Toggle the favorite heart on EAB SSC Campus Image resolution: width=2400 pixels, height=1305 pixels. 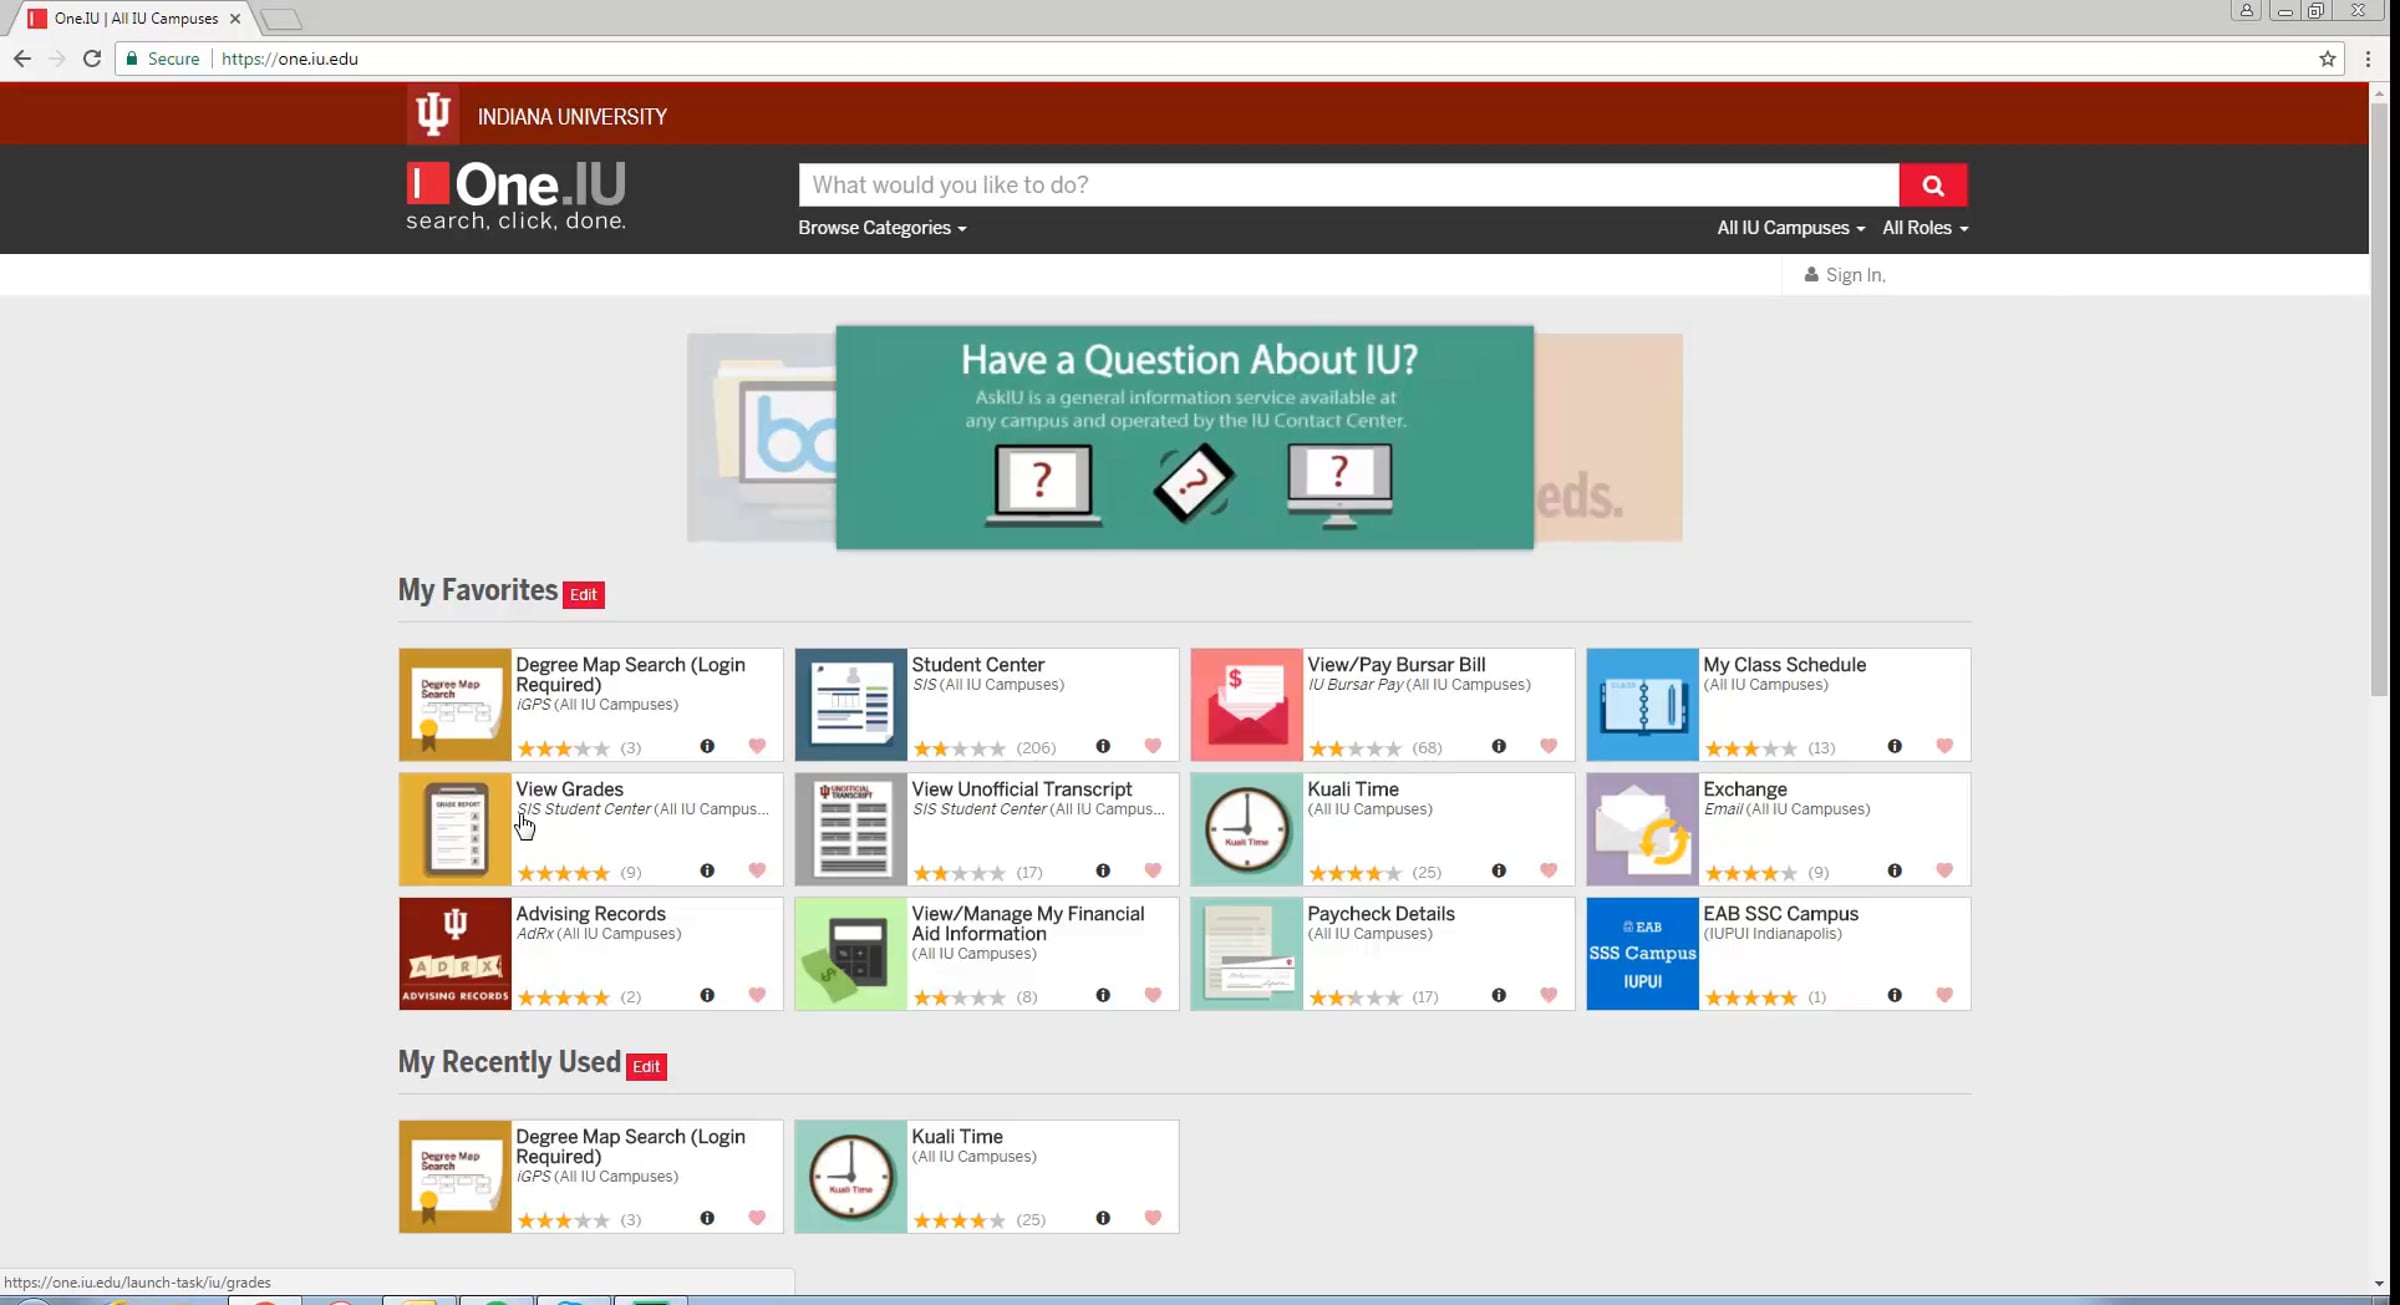[1945, 995]
